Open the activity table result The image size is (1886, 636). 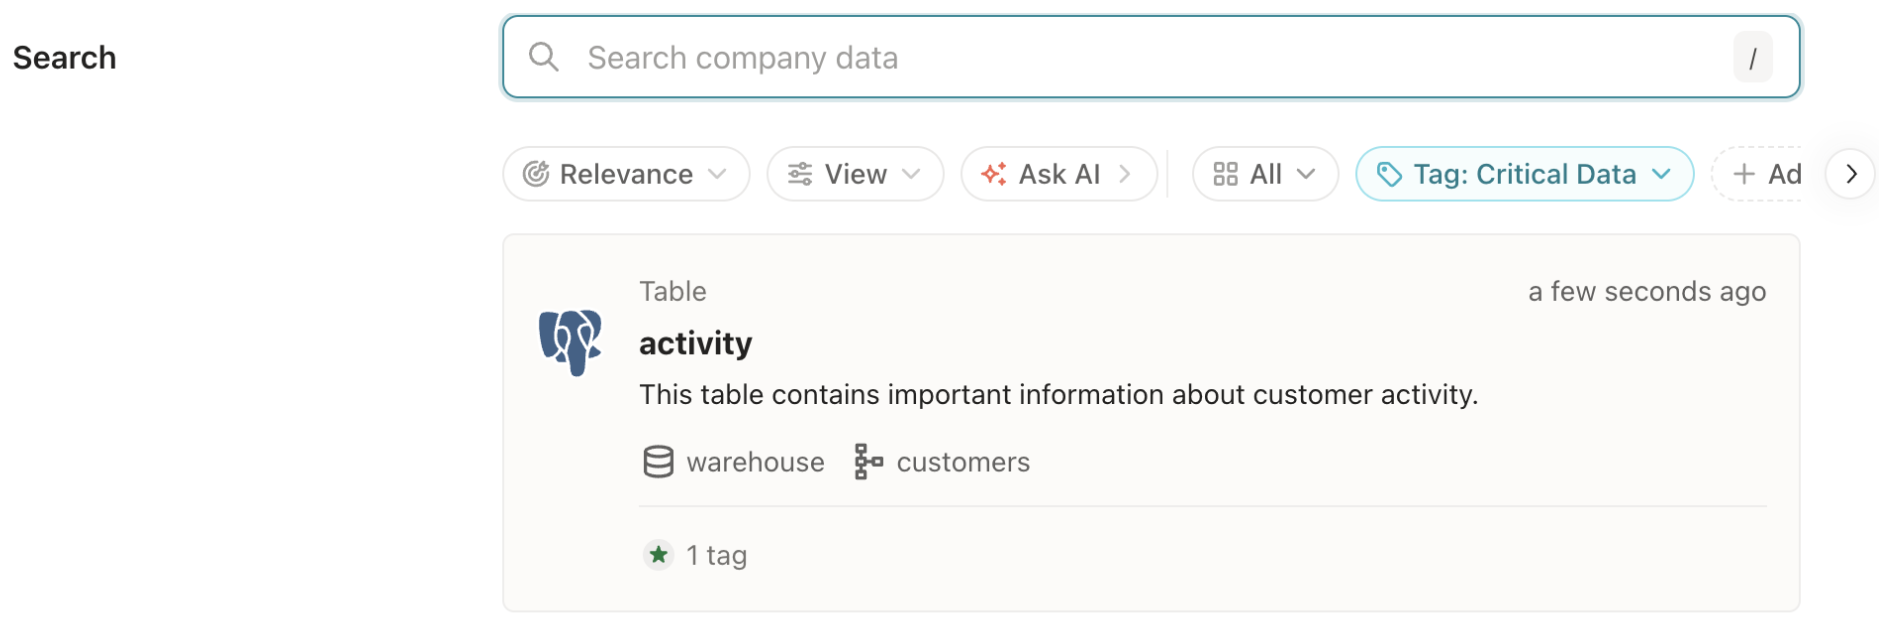click(x=695, y=342)
